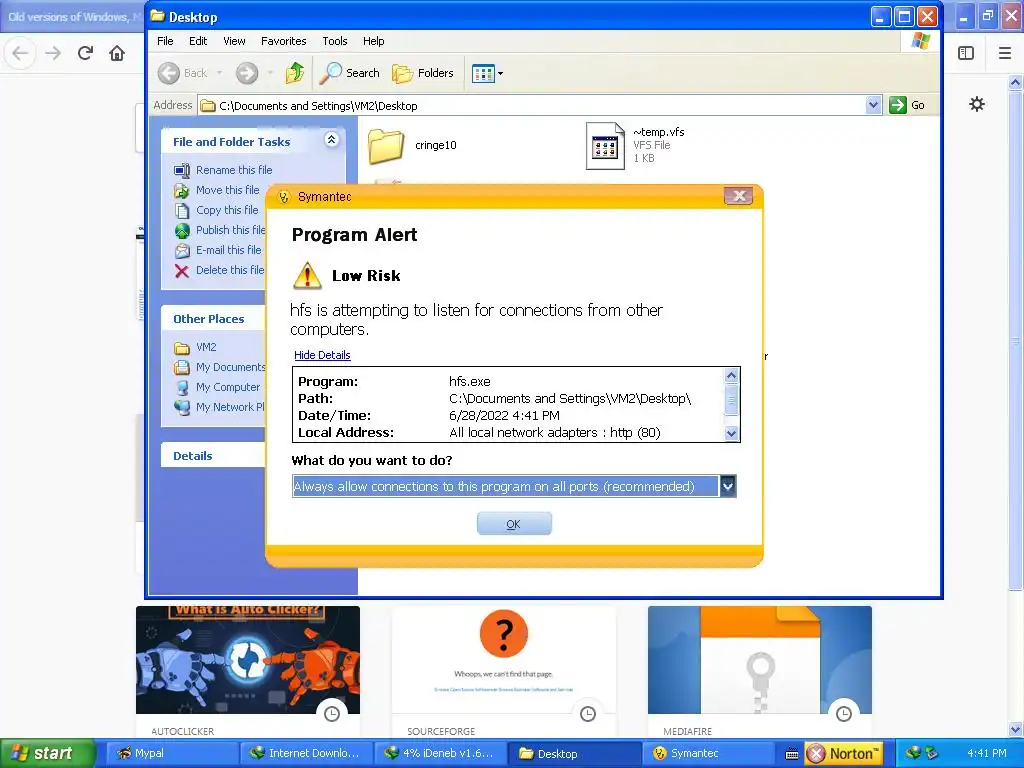Click Rename this file

234,170
